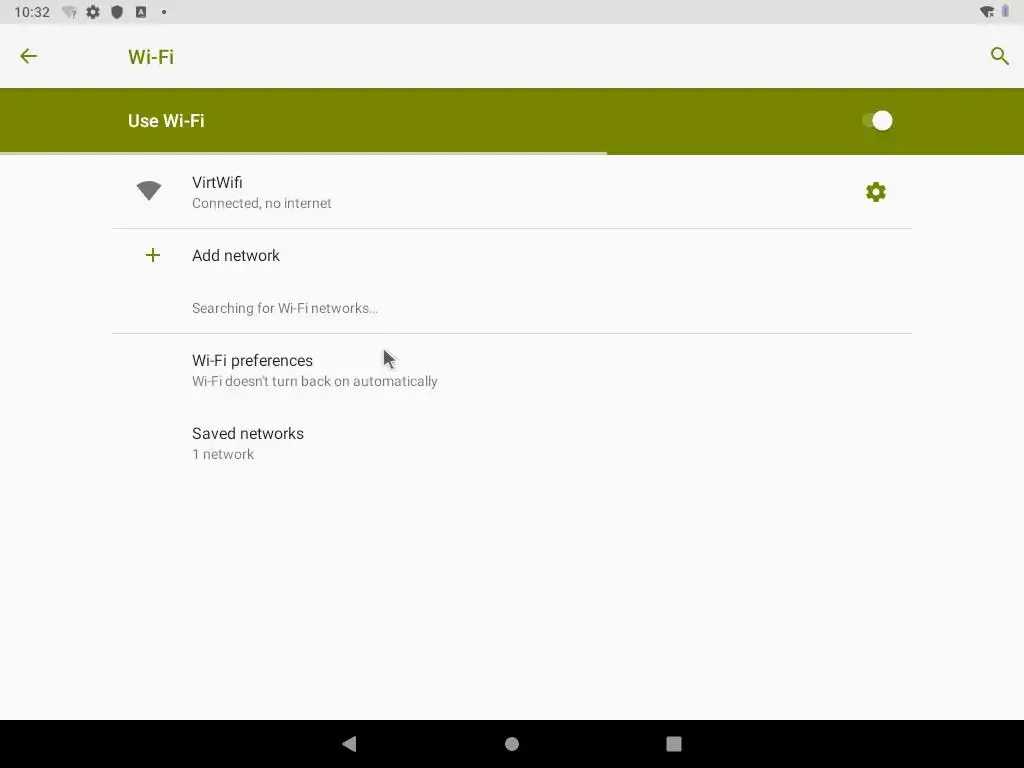Open Wi-Fi preferences
The height and width of the screenshot is (768, 1024).
pyautogui.click(x=511, y=370)
